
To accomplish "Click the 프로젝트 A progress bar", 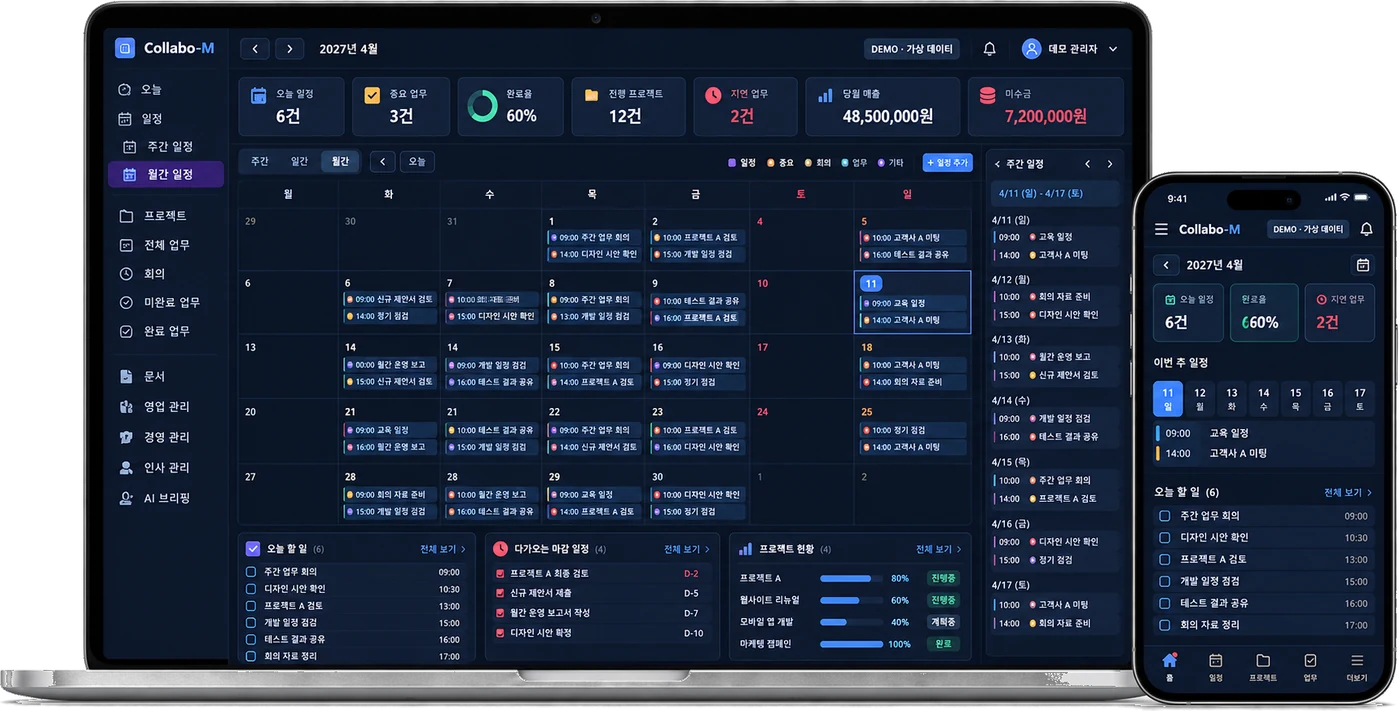I will coord(850,578).
